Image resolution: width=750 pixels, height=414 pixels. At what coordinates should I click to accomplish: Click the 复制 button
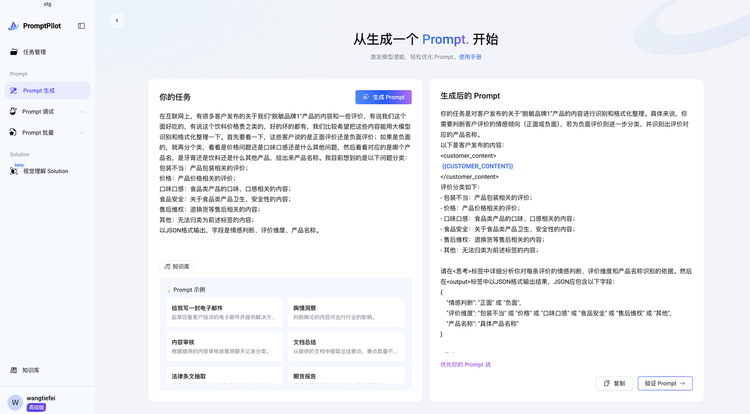click(x=614, y=383)
